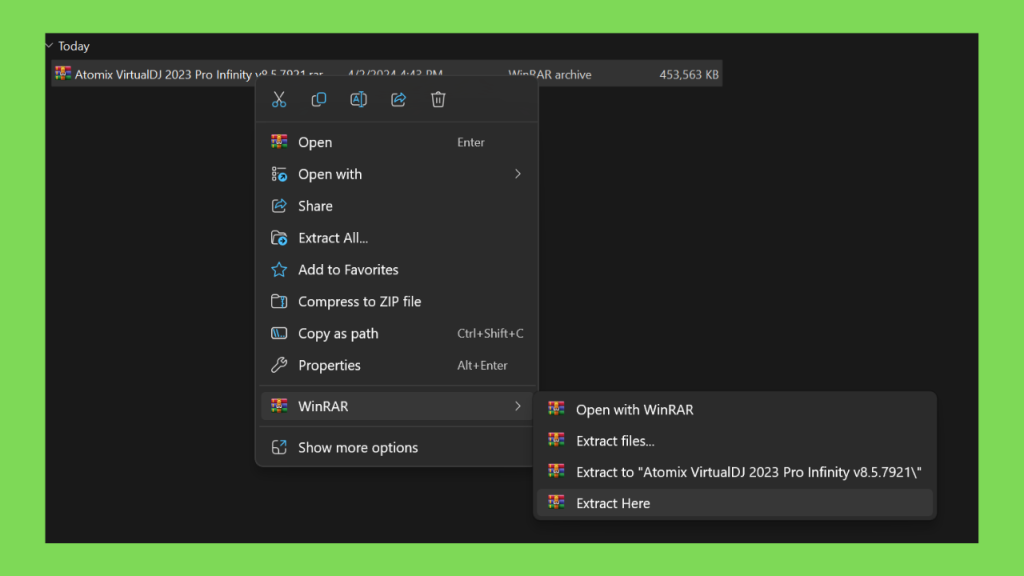Image resolution: width=1024 pixels, height=576 pixels.
Task: Click the Cut scissors icon
Action: tap(279, 99)
